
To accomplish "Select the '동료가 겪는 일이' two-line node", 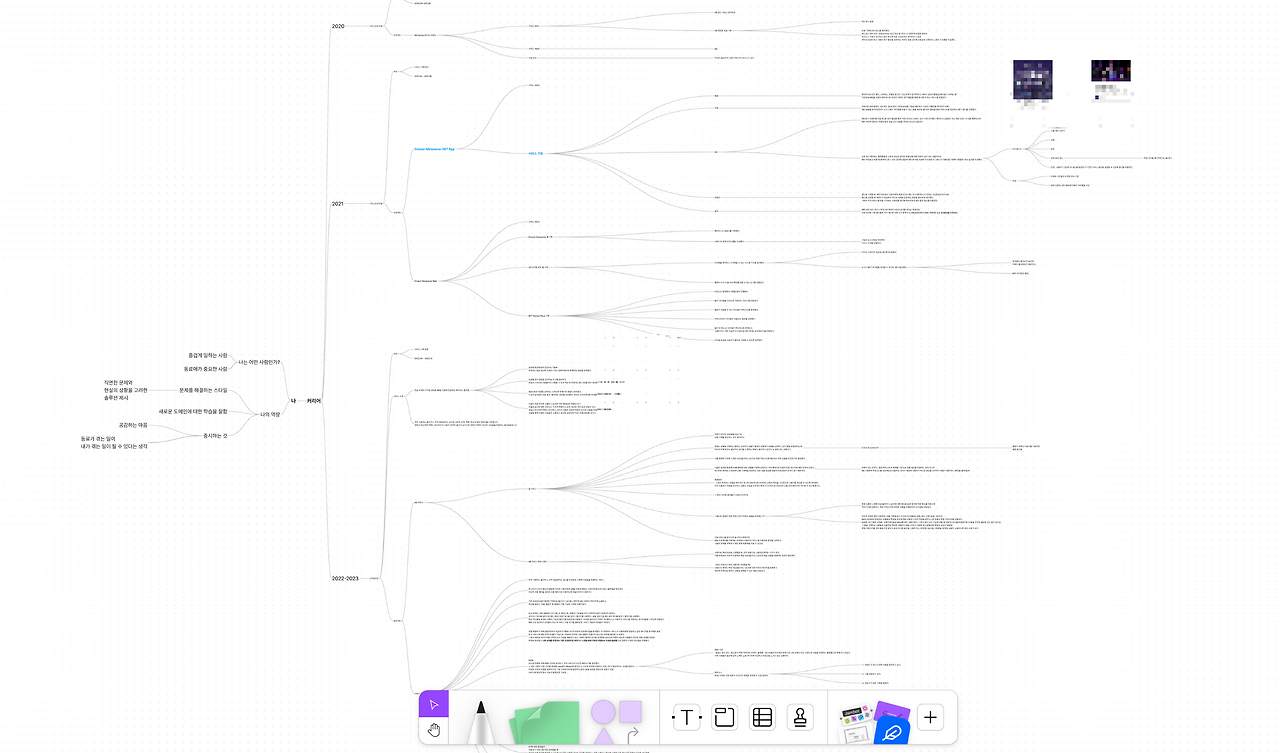I will (x=114, y=442).
